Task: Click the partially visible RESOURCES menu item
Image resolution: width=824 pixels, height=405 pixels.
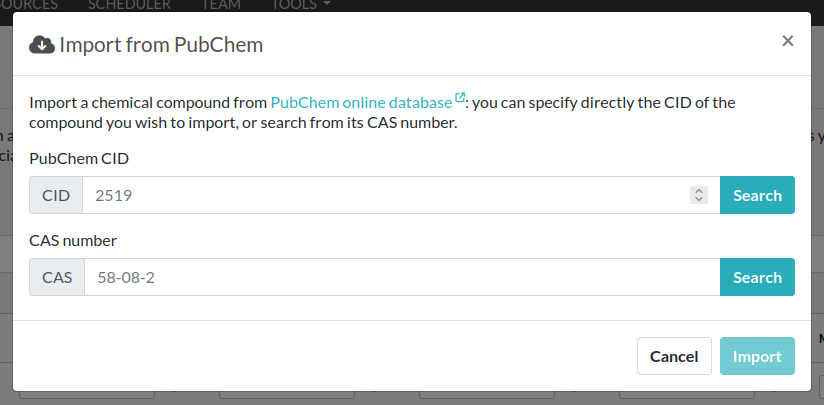Action: point(28,5)
